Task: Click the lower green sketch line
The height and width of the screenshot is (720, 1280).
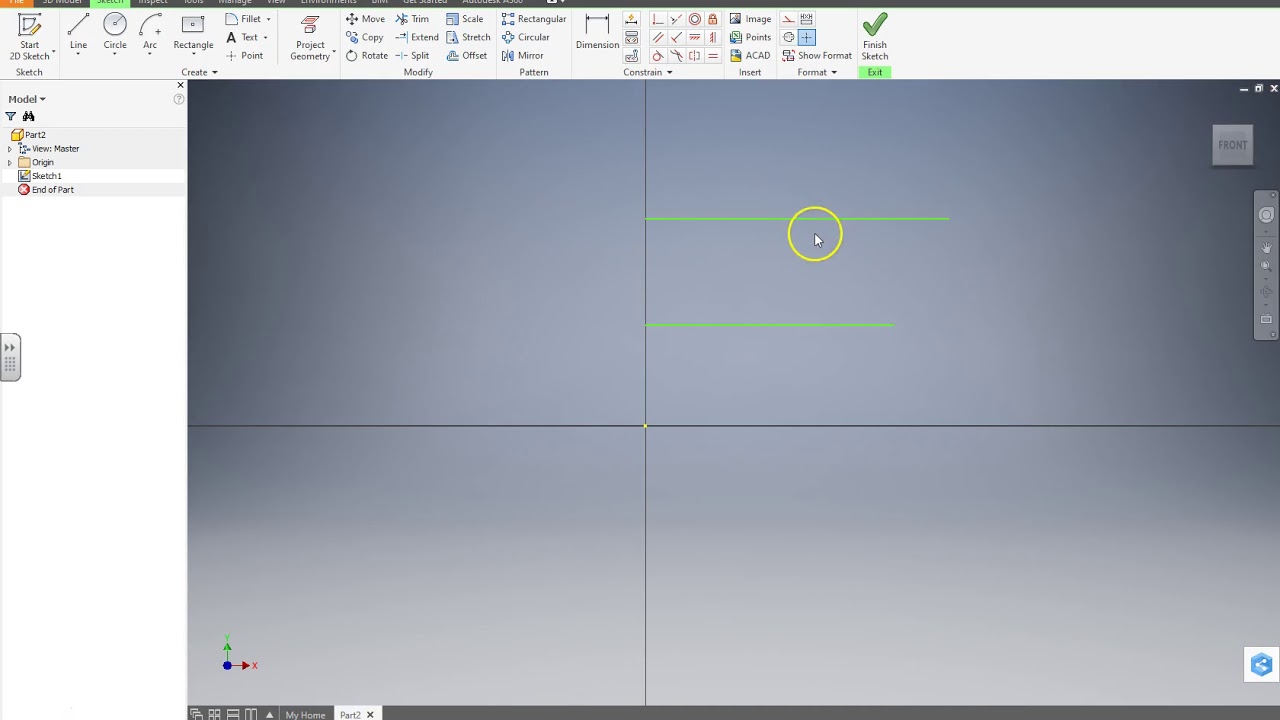Action: (x=769, y=324)
